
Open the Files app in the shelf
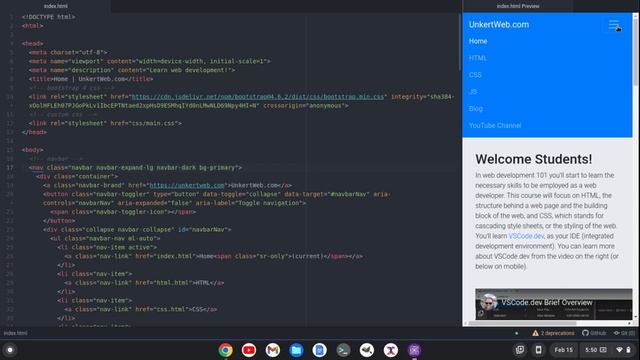click(296, 350)
